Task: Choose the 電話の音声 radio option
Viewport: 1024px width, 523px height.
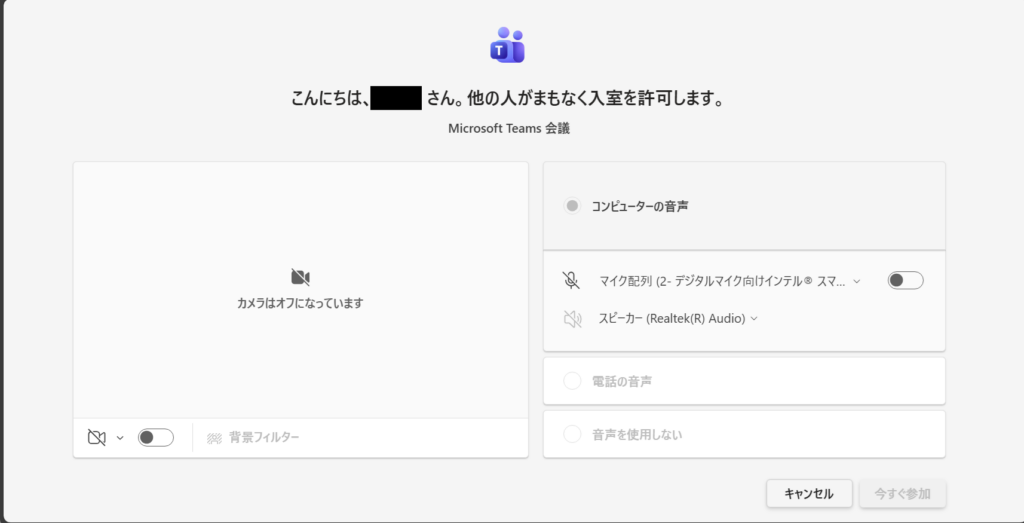Action: 572,381
